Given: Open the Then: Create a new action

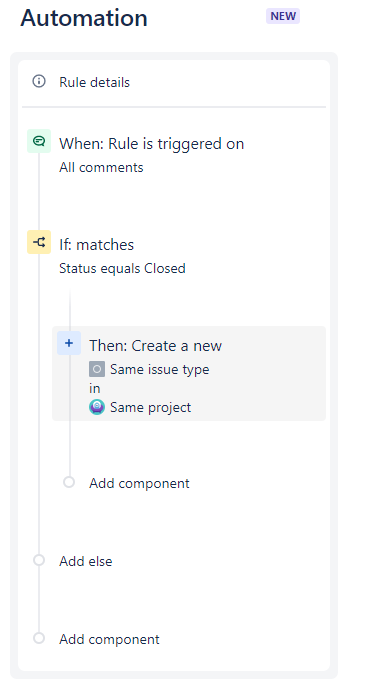Looking at the screenshot, I should click(x=189, y=373).
